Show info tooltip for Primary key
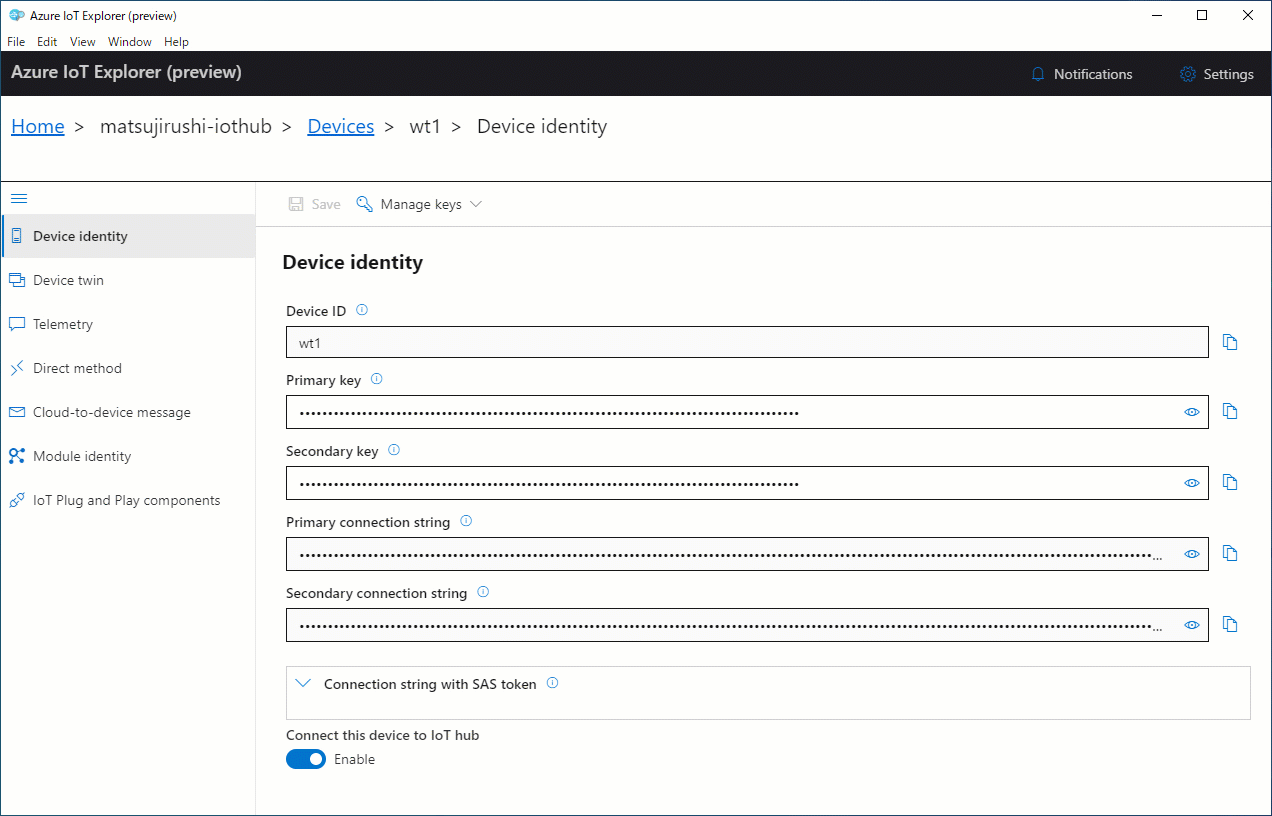 point(376,380)
